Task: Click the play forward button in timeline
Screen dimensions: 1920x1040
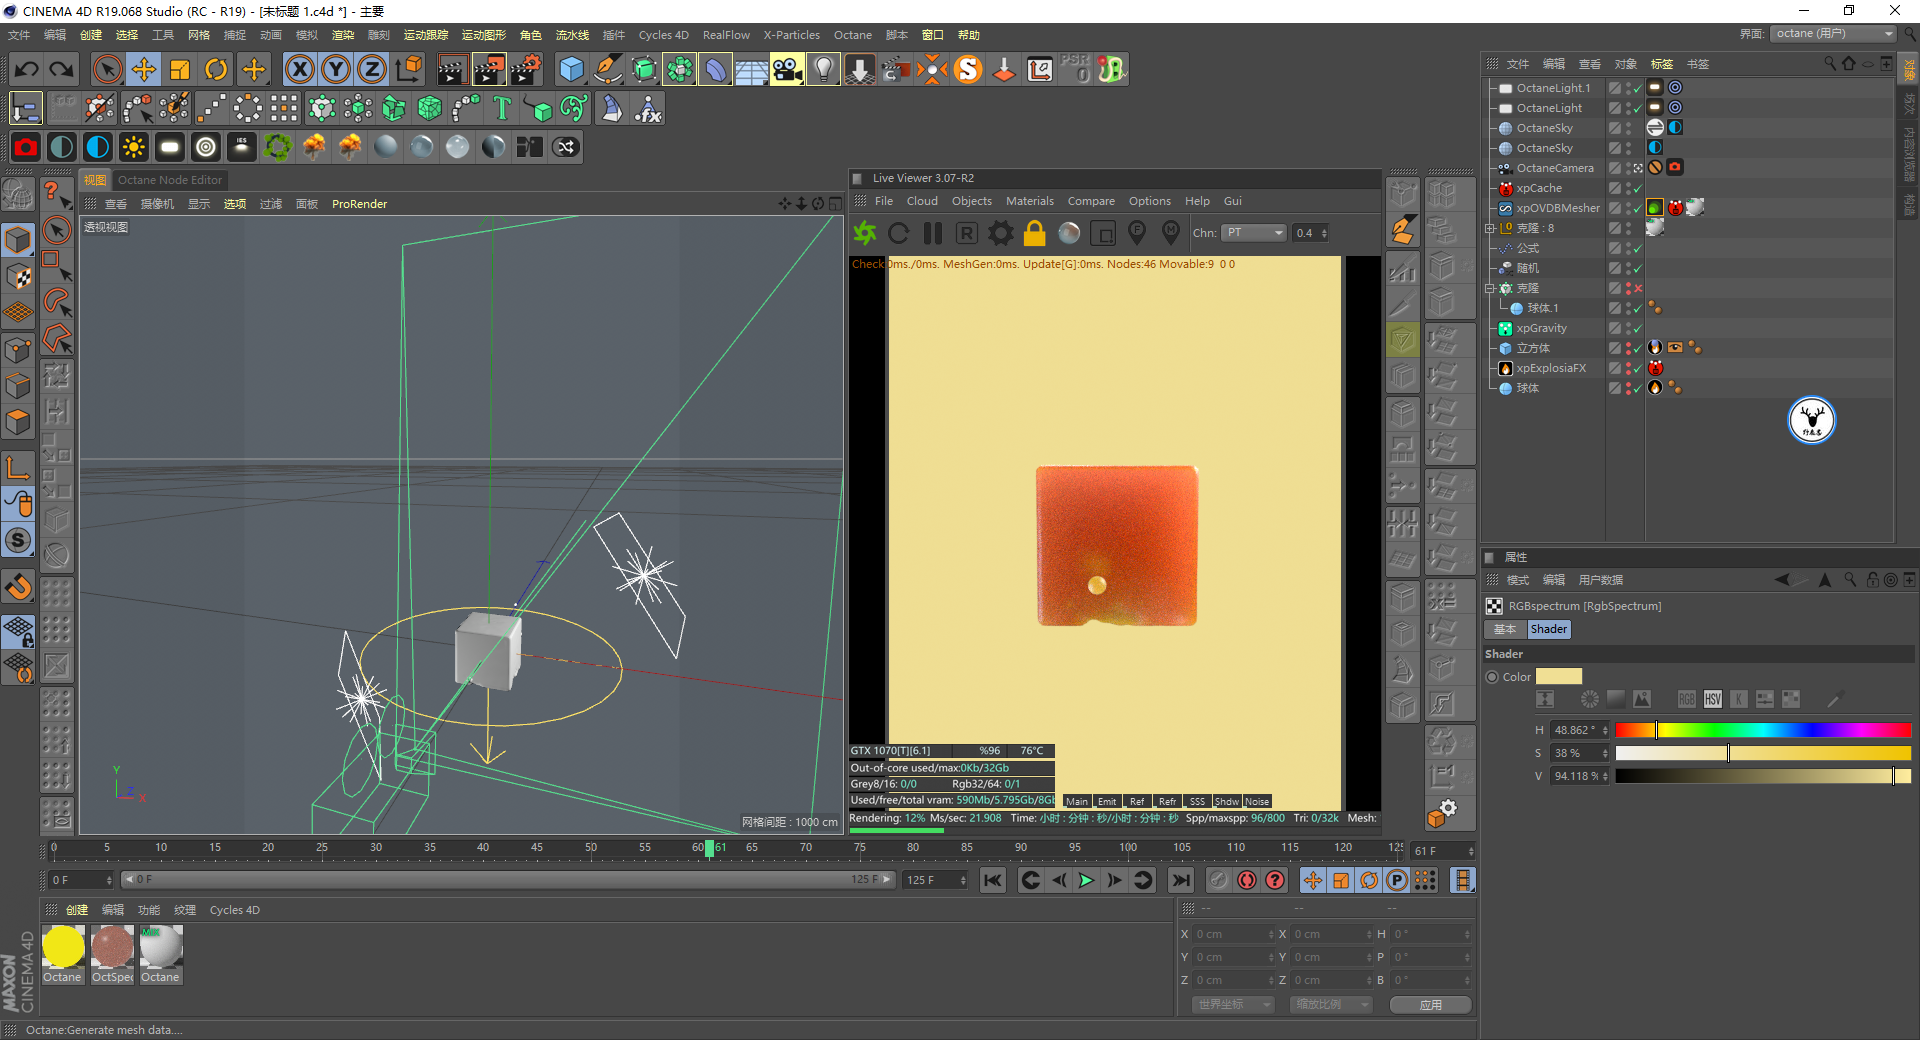Action: [x=1087, y=880]
